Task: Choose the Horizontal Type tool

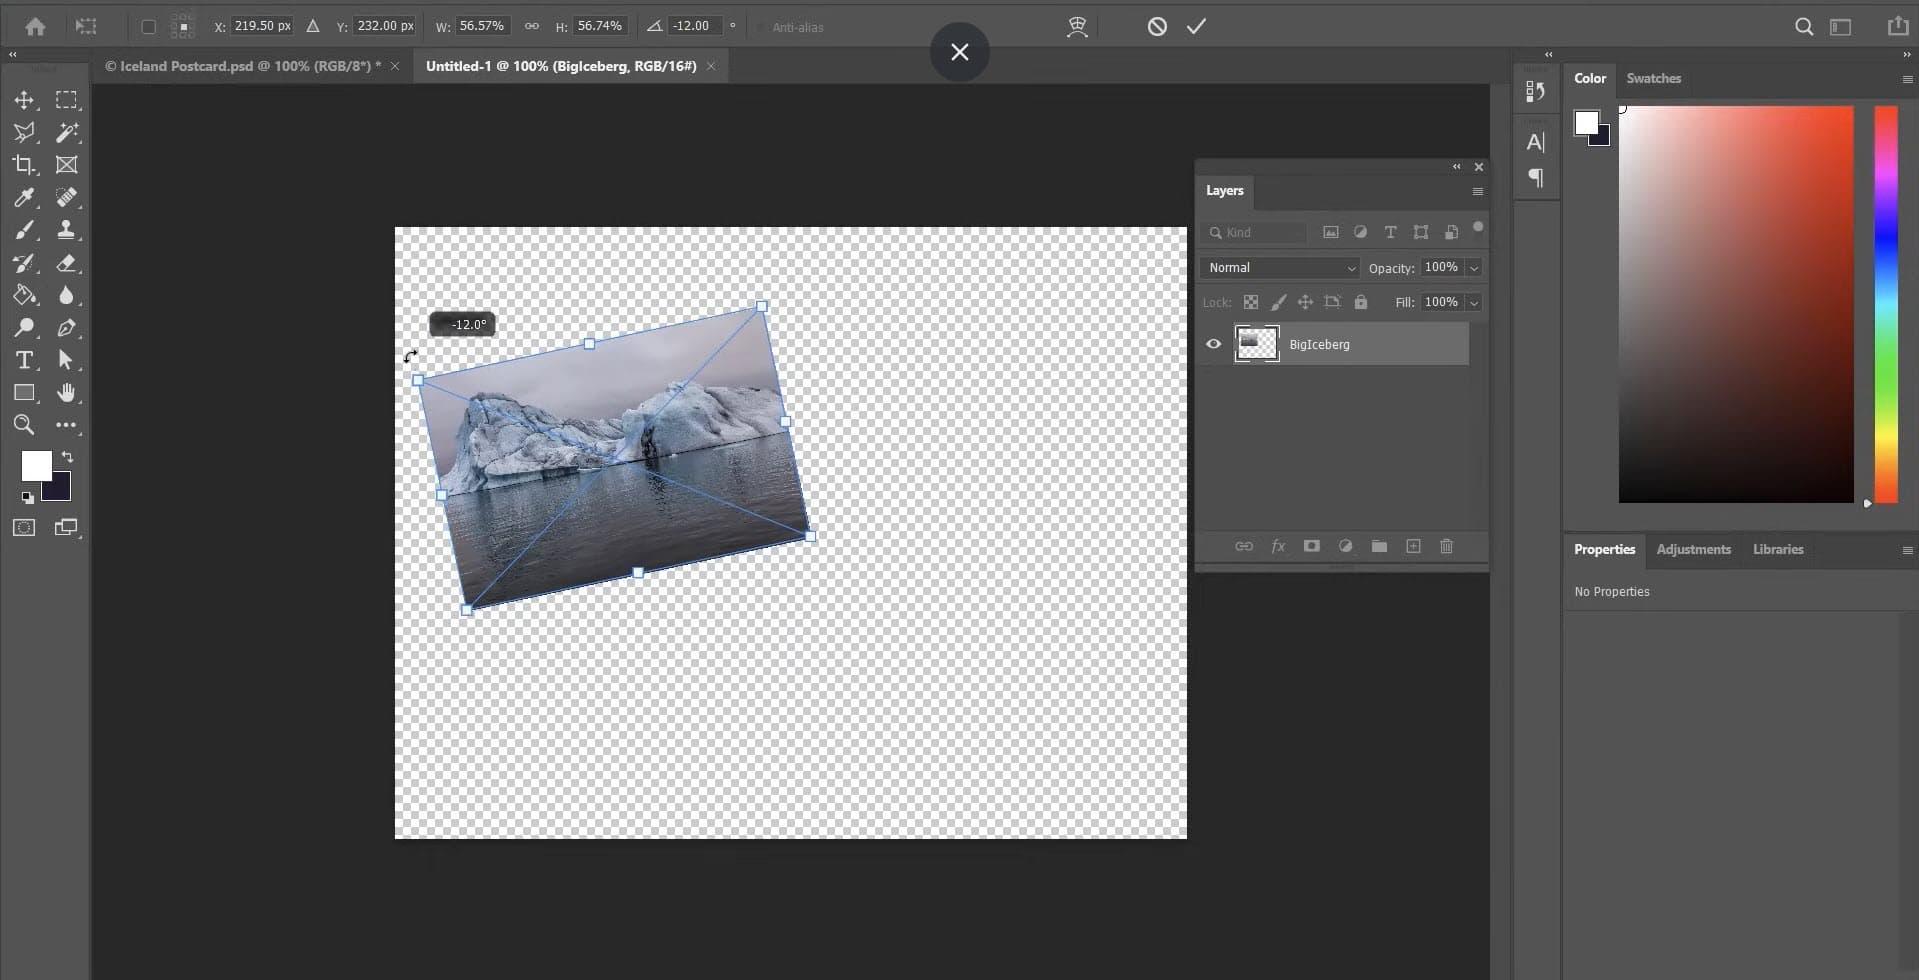Action: click(24, 360)
